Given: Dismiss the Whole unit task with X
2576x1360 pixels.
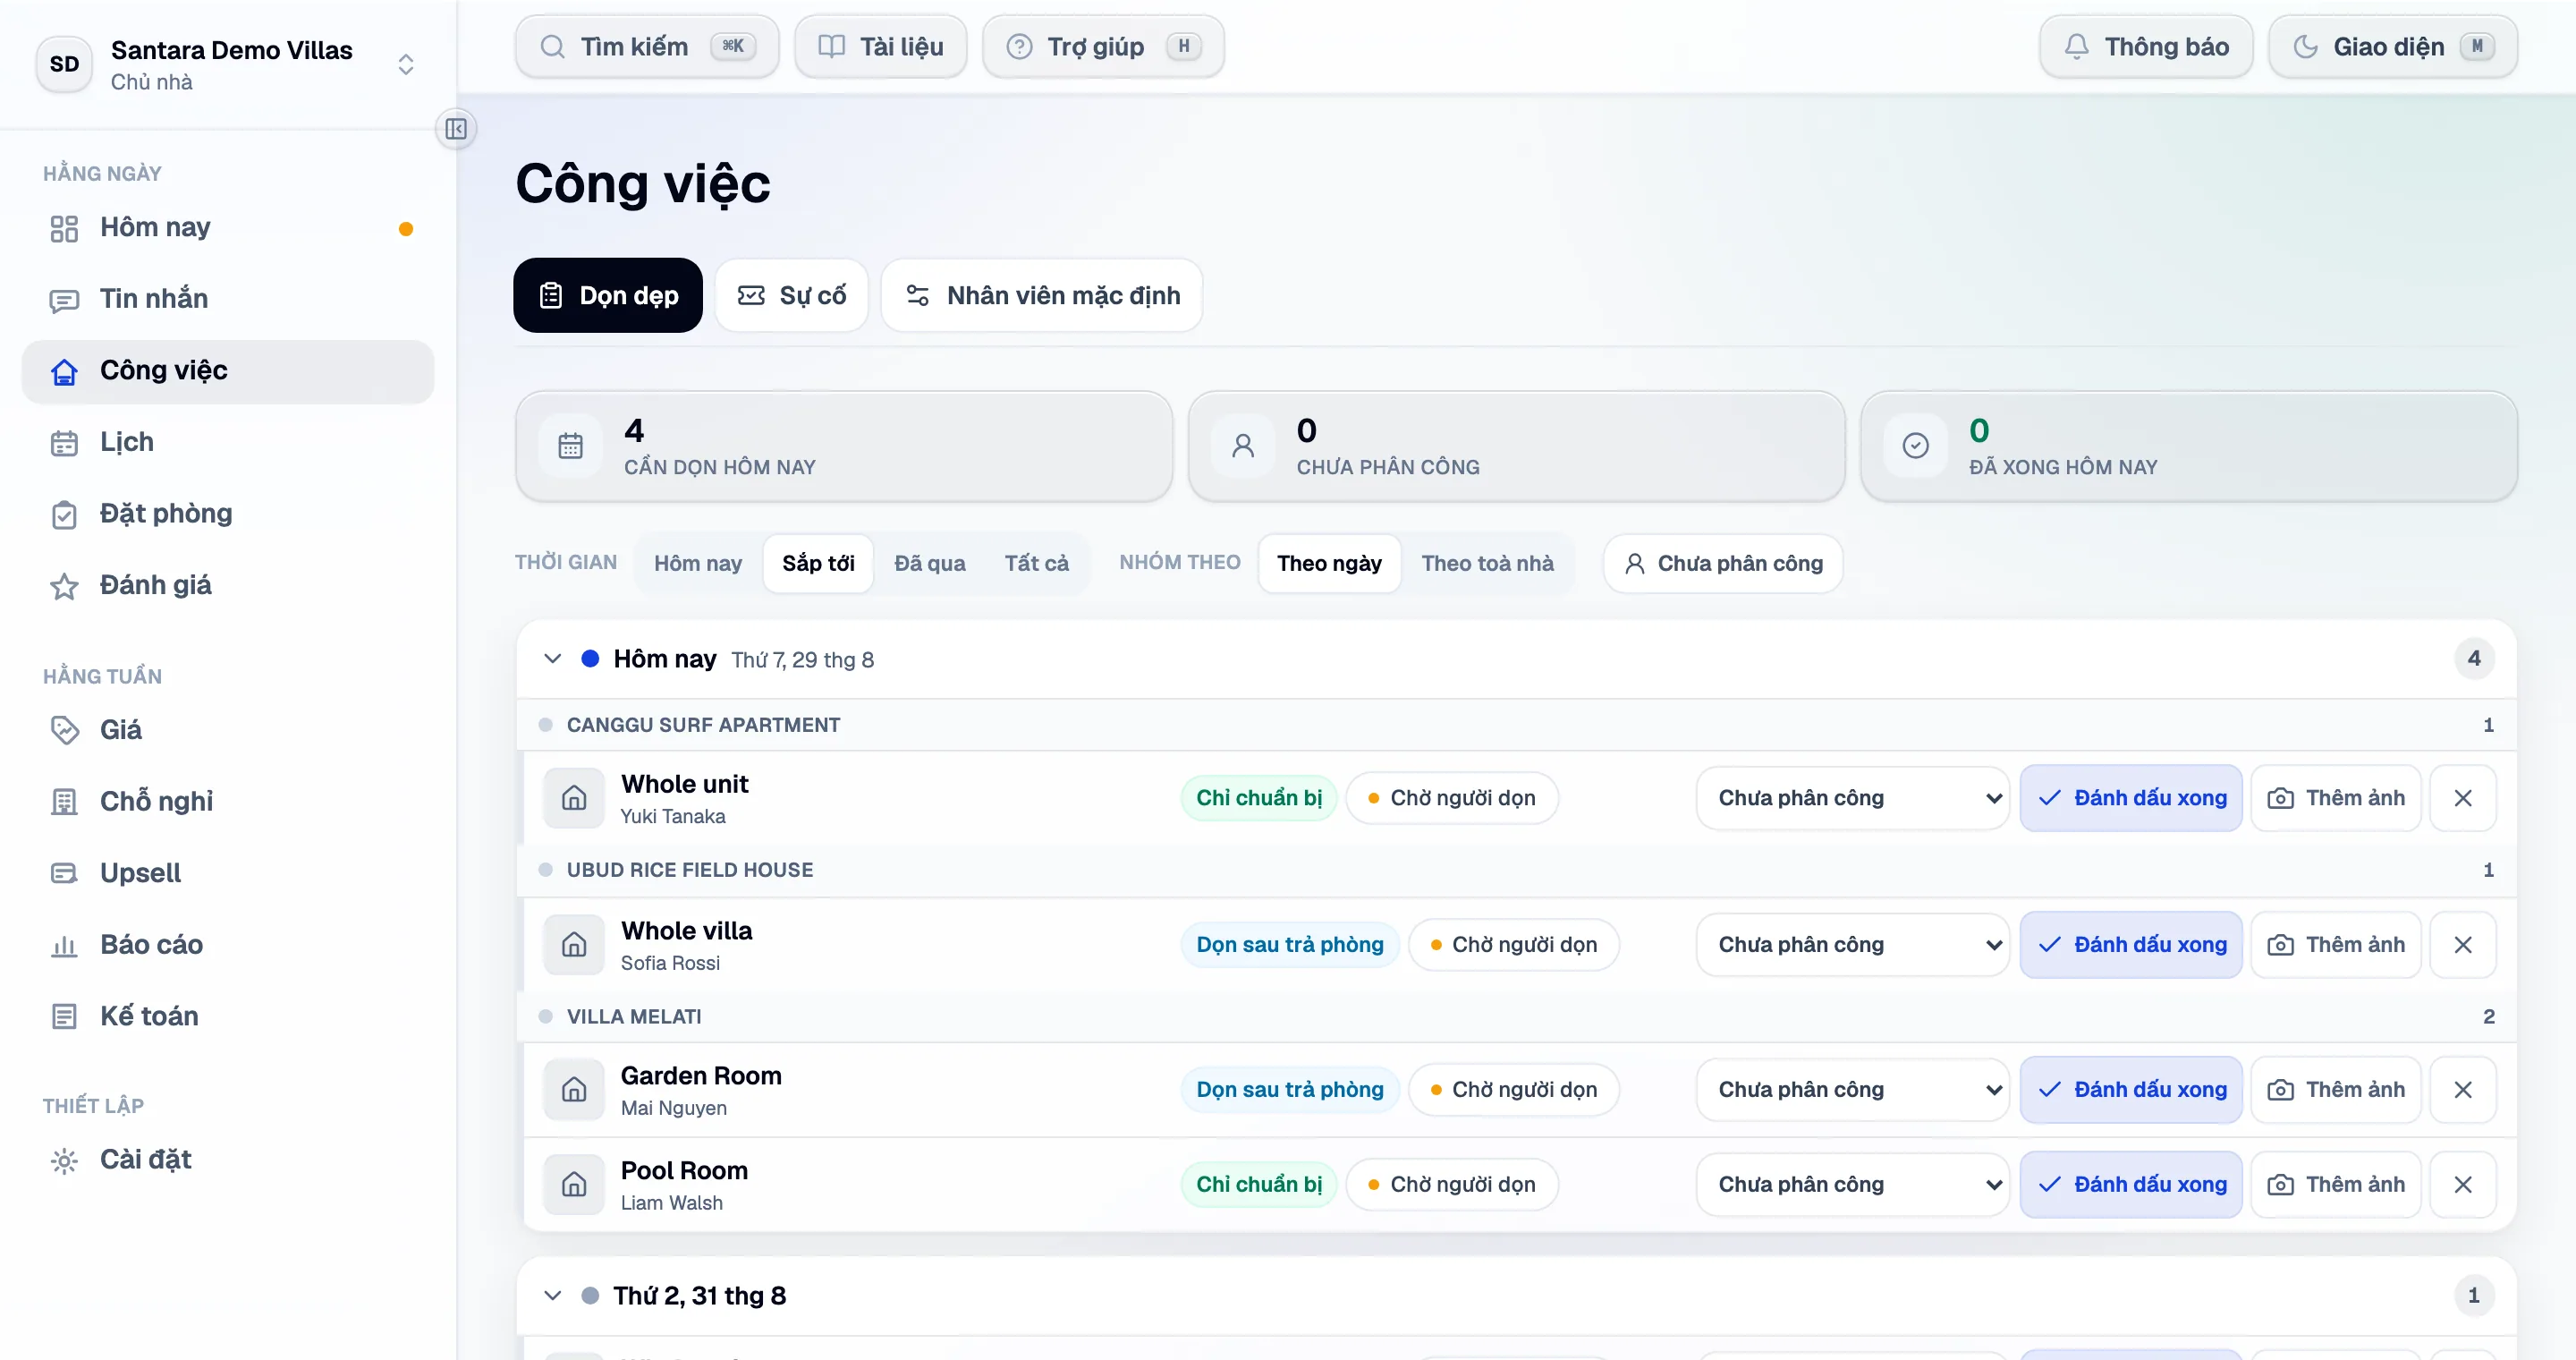Looking at the screenshot, I should 2463,798.
